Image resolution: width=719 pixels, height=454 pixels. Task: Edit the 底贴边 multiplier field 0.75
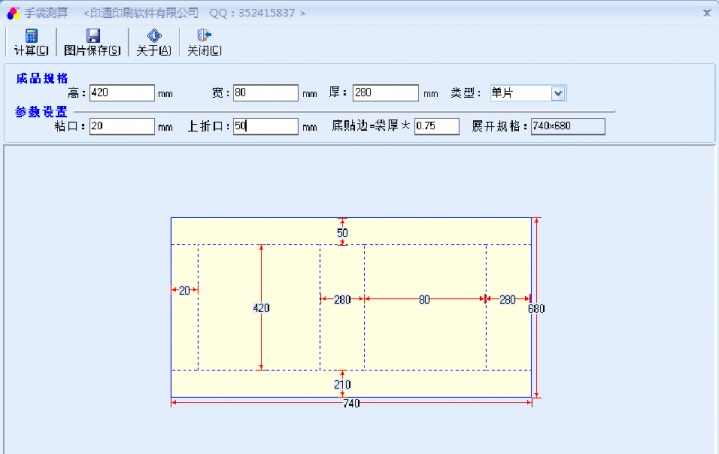(436, 127)
